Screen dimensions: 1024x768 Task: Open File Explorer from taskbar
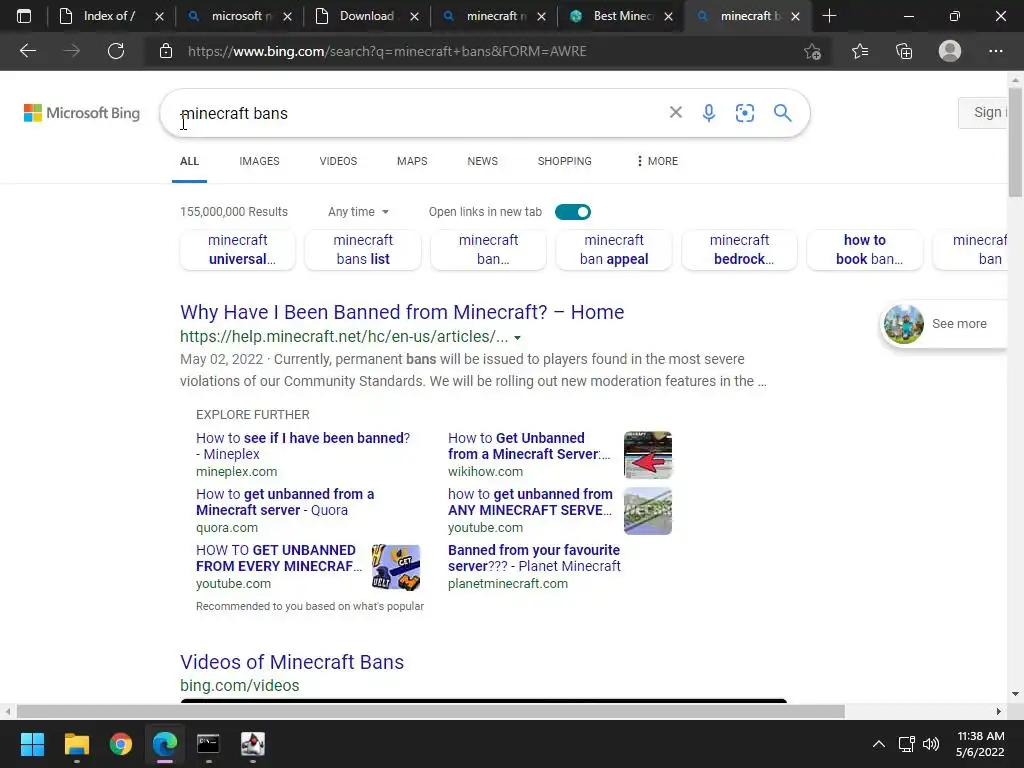coord(76,744)
